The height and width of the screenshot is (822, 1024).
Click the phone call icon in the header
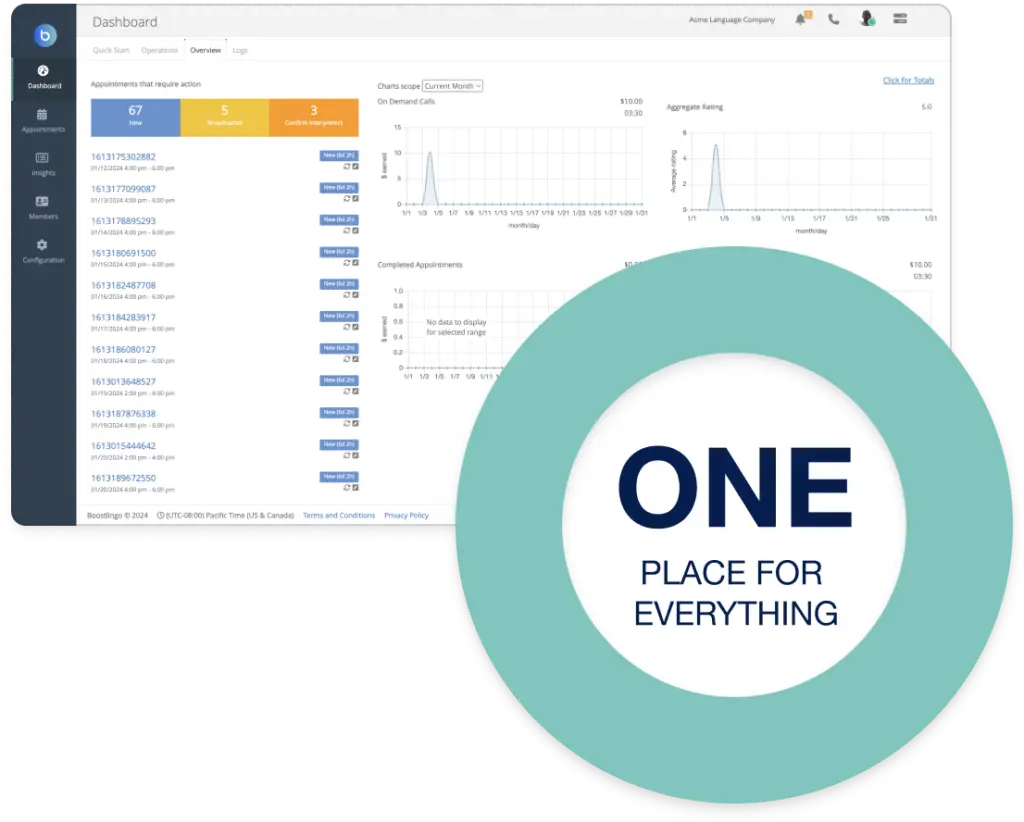point(834,20)
